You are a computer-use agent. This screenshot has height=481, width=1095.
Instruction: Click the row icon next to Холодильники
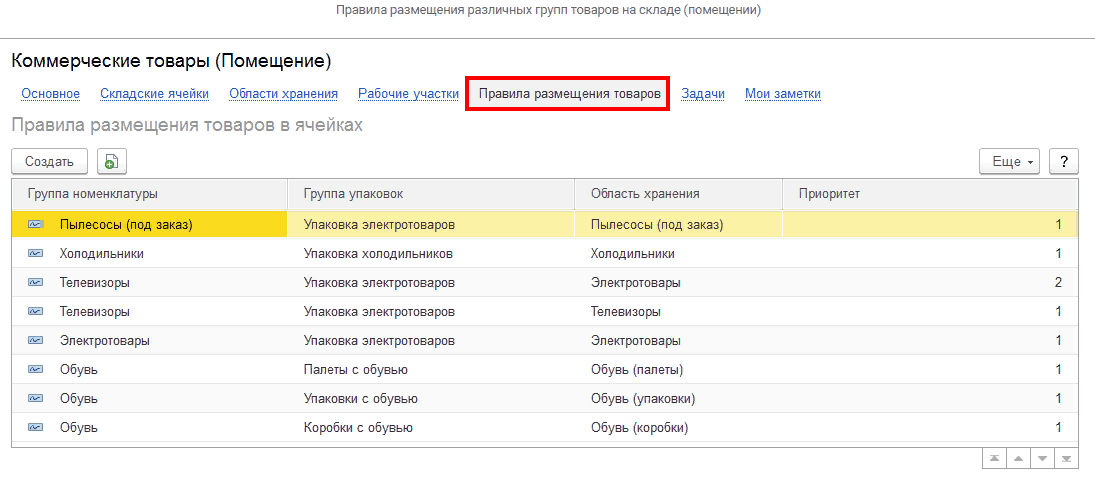tap(36, 254)
